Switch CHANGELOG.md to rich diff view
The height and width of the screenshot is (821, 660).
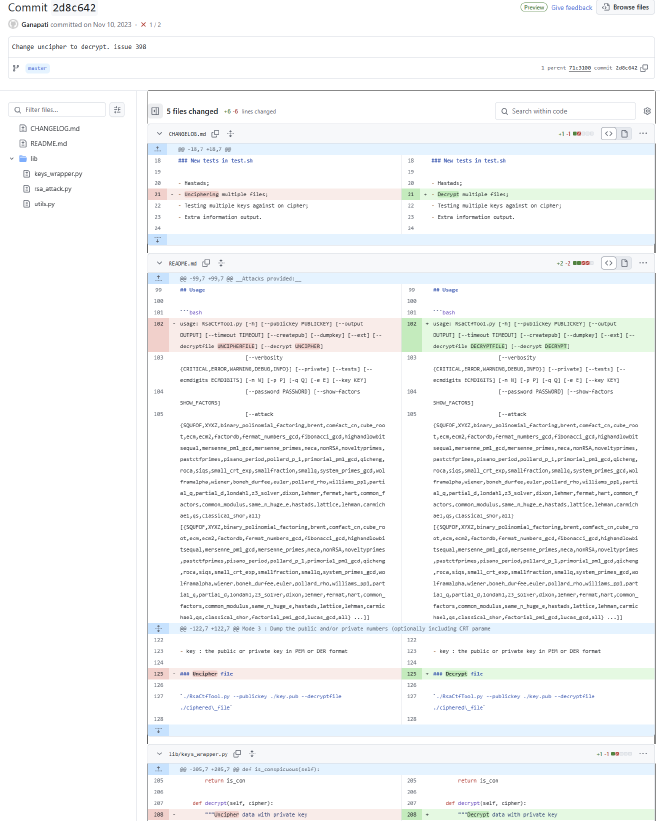(626, 133)
